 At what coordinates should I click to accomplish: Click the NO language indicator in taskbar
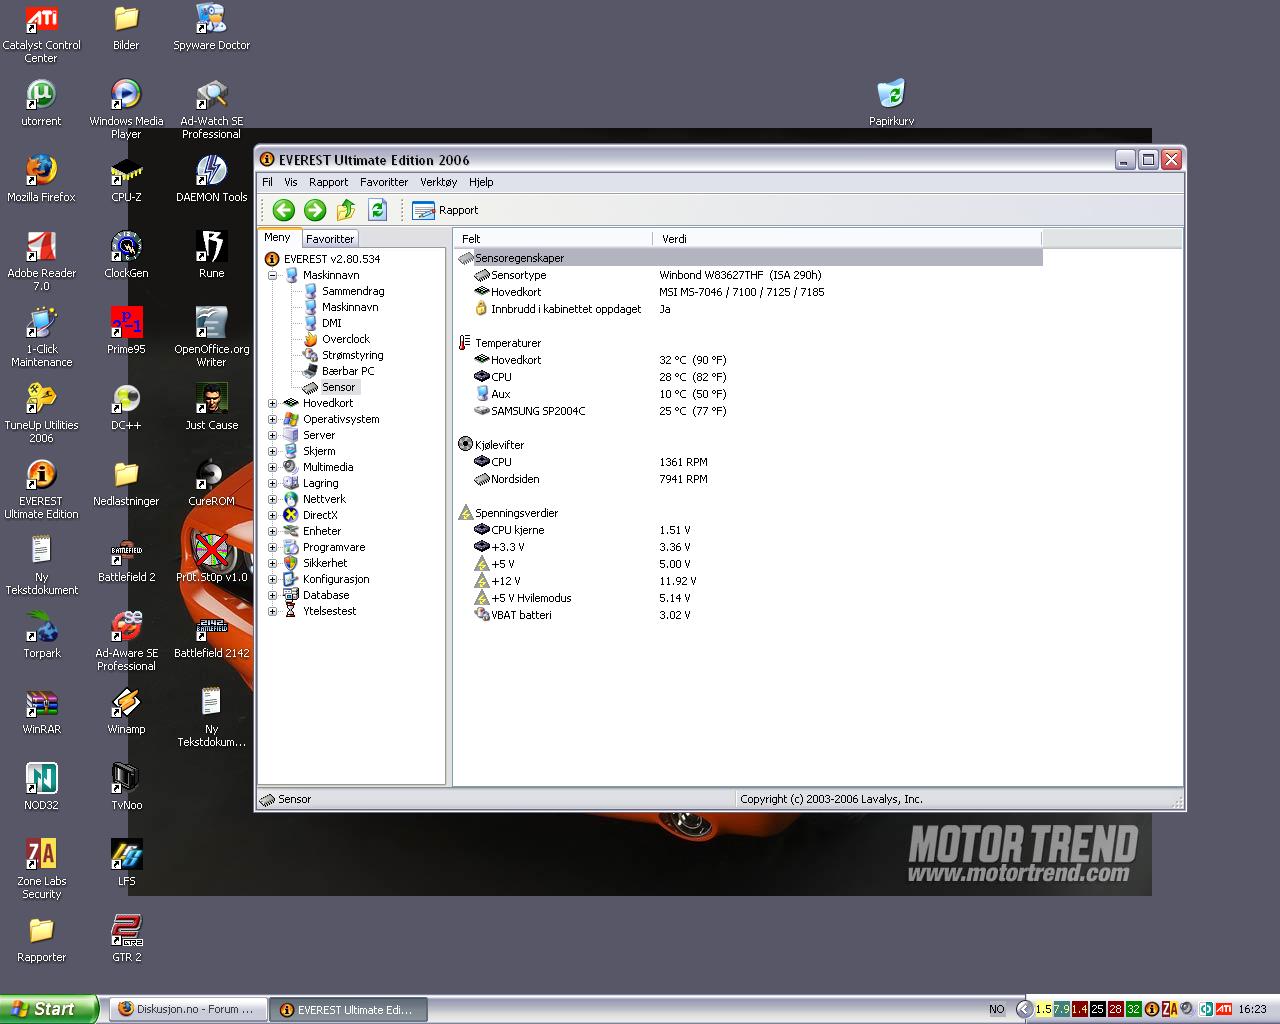(x=997, y=1009)
